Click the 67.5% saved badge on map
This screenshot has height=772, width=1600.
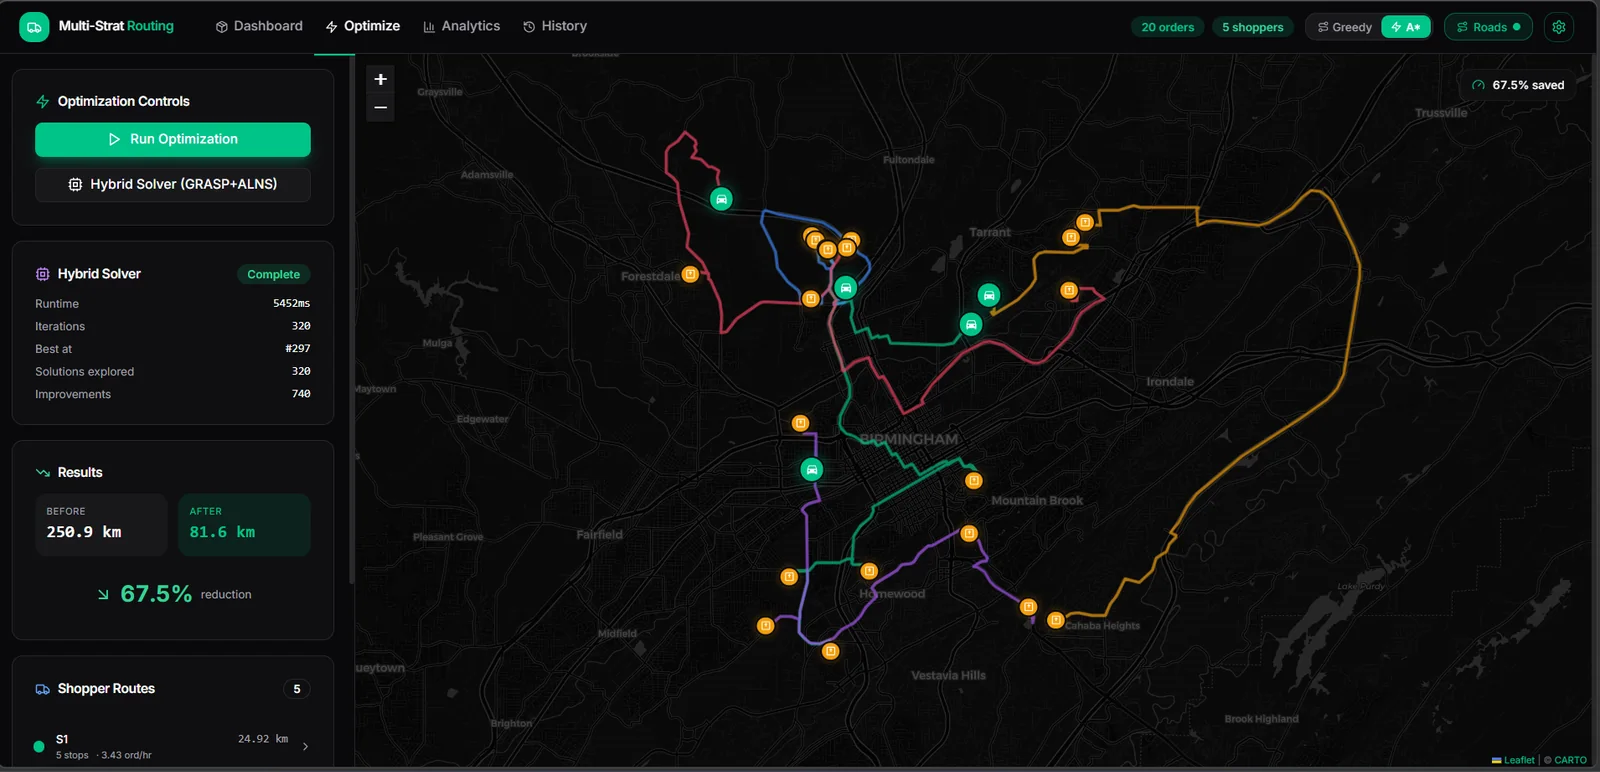[x=1518, y=85]
